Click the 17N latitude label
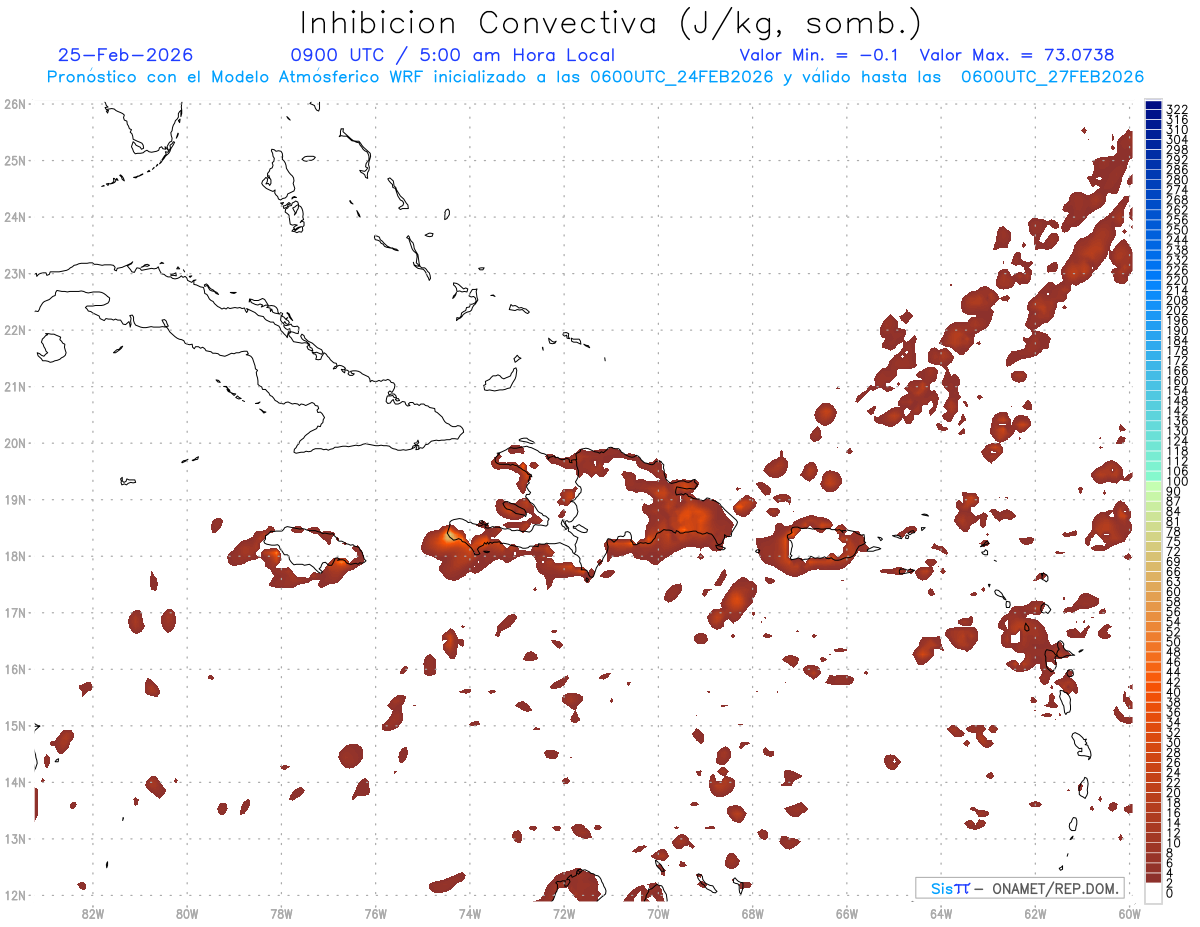This screenshot has height=927, width=1200. tap(15, 612)
